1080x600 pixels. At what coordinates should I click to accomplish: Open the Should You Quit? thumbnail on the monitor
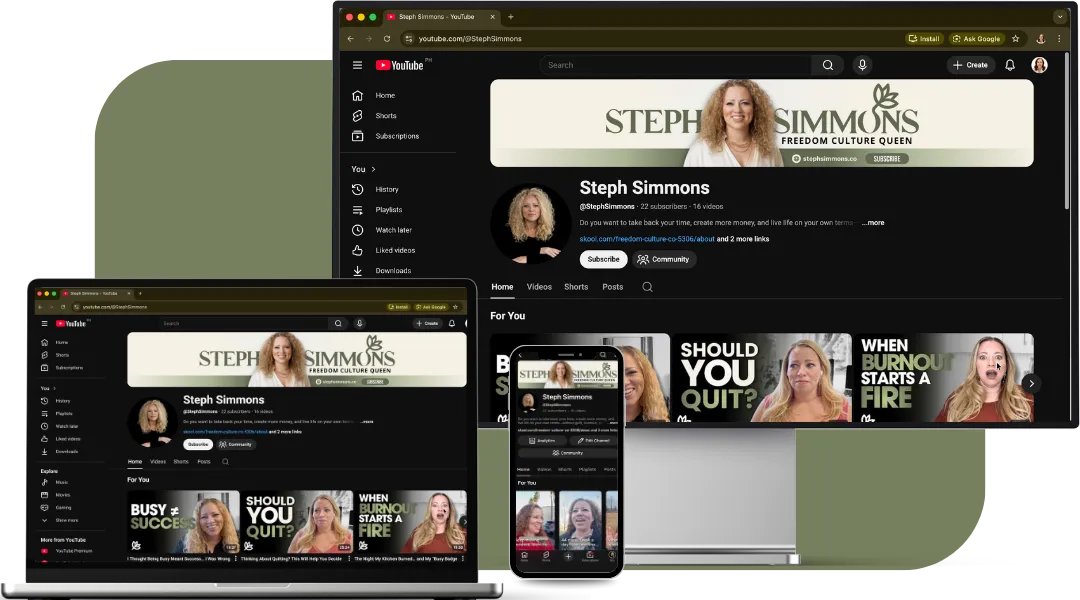tap(762, 377)
